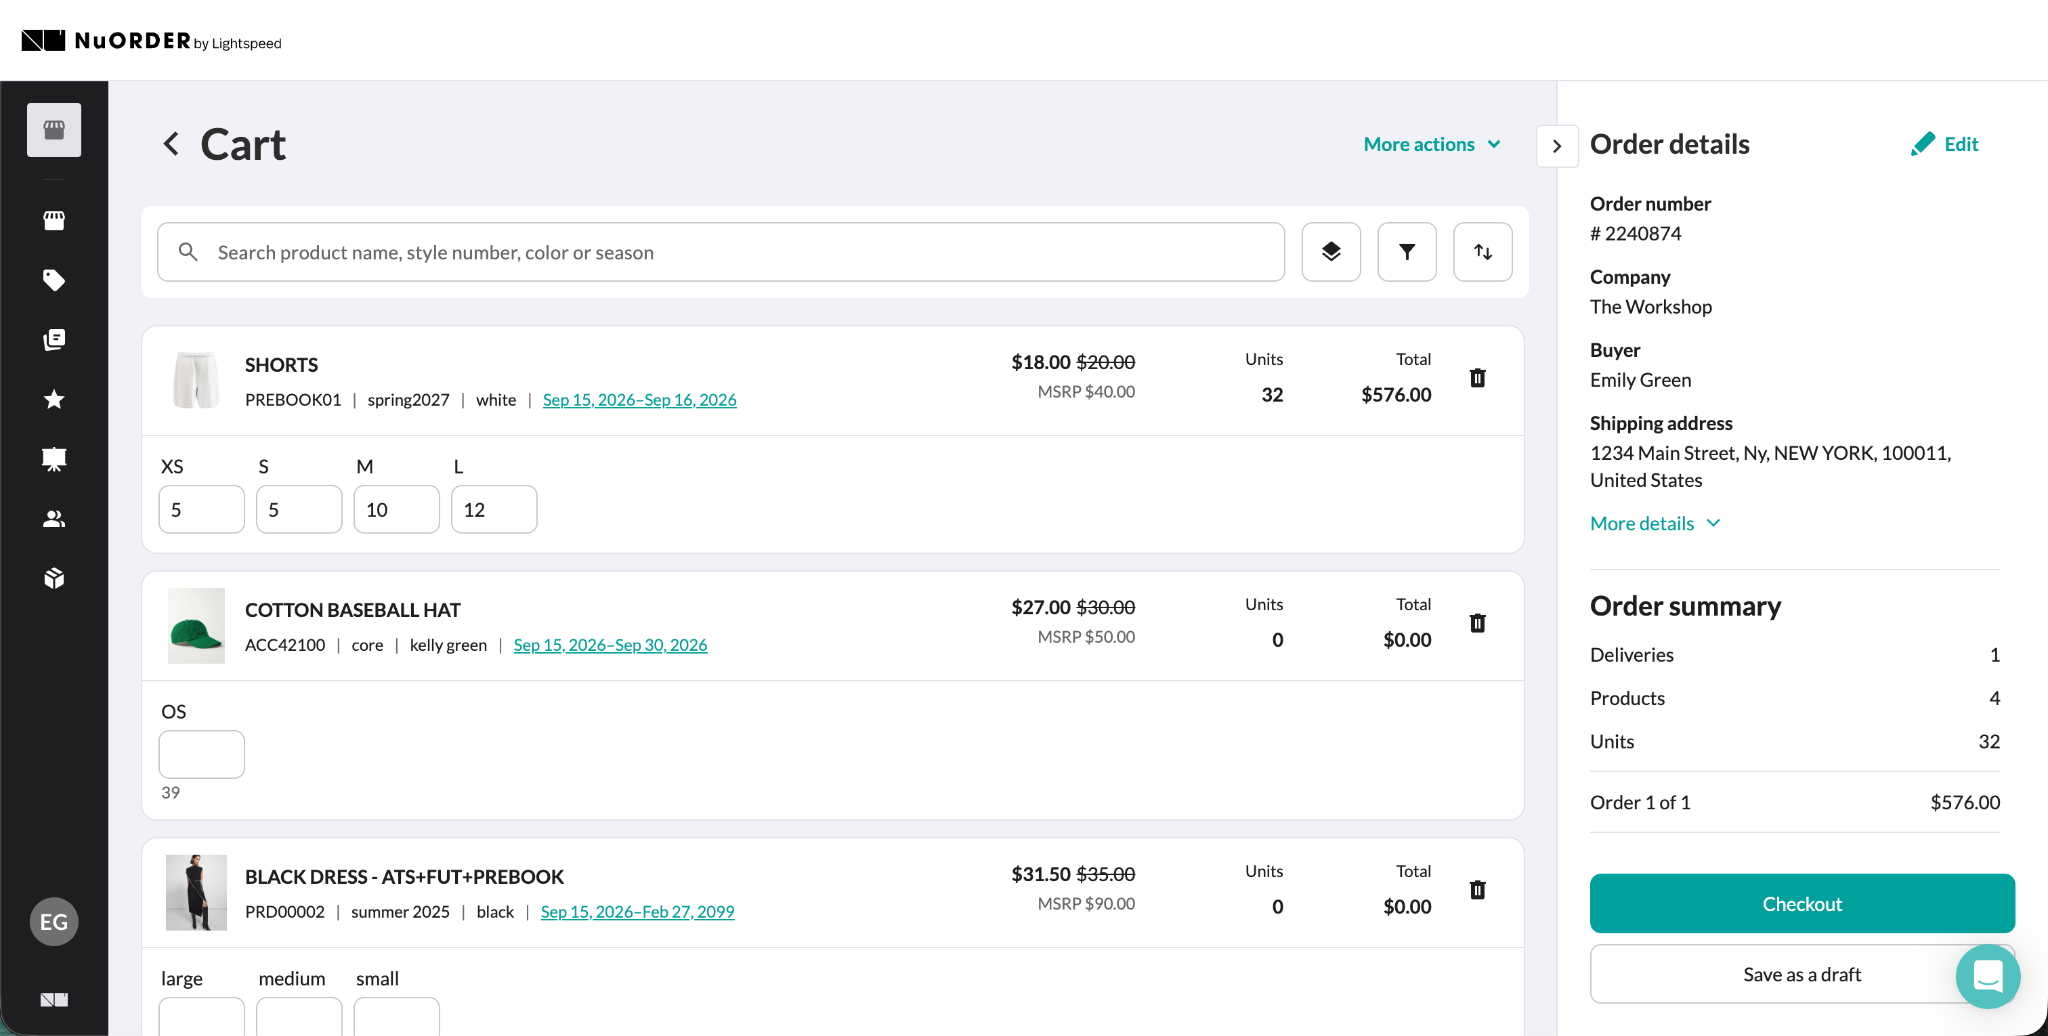Click the L quantity field for SHORTS
Viewport: 2048px width, 1036px height.
click(494, 509)
